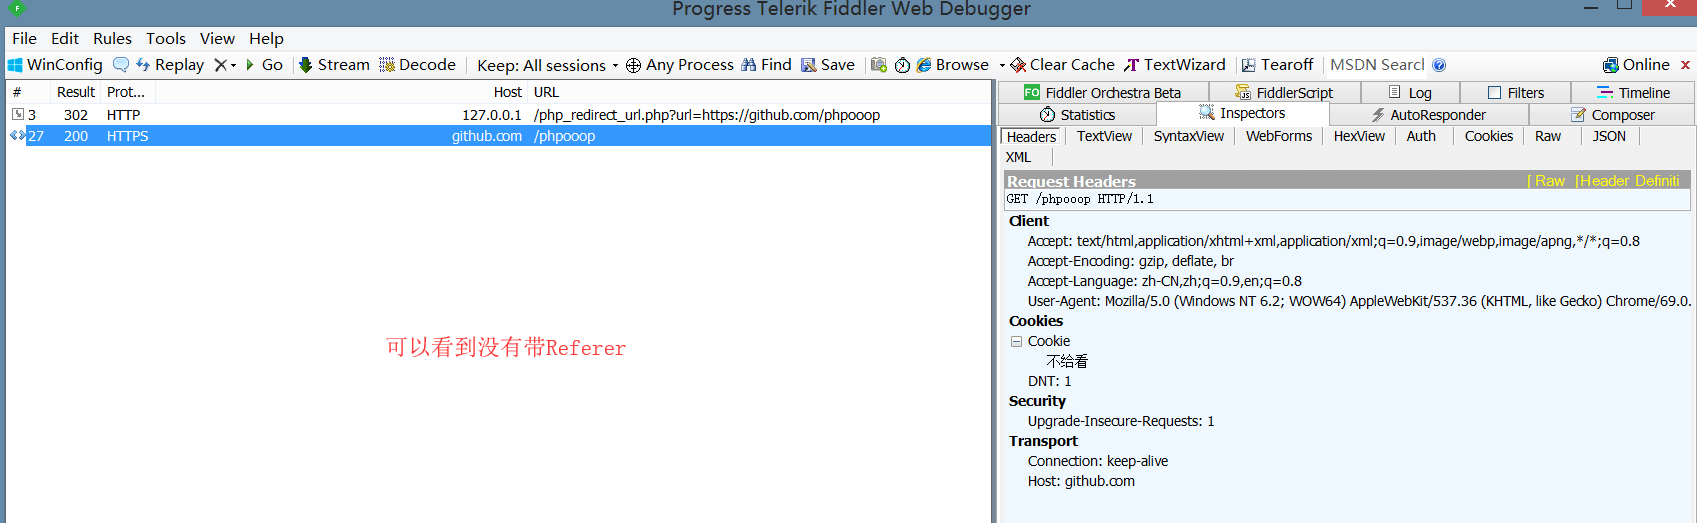The width and height of the screenshot is (1697, 523).
Task: Select the Upgrade-Insecure-Requests: 1 header
Action: pyautogui.click(x=1121, y=421)
